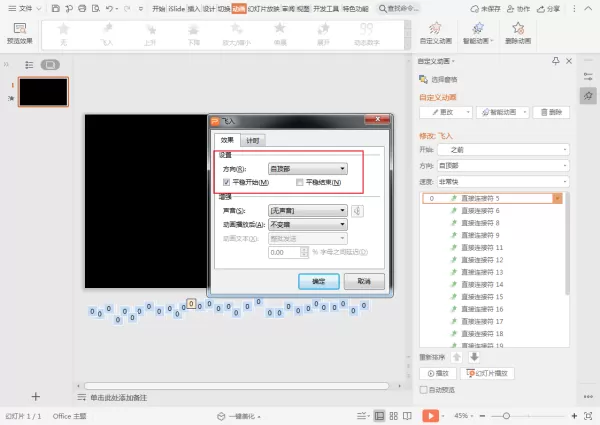This screenshot has height=425, width=600.
Task: Click the 分享 share button
Action: 548,9
